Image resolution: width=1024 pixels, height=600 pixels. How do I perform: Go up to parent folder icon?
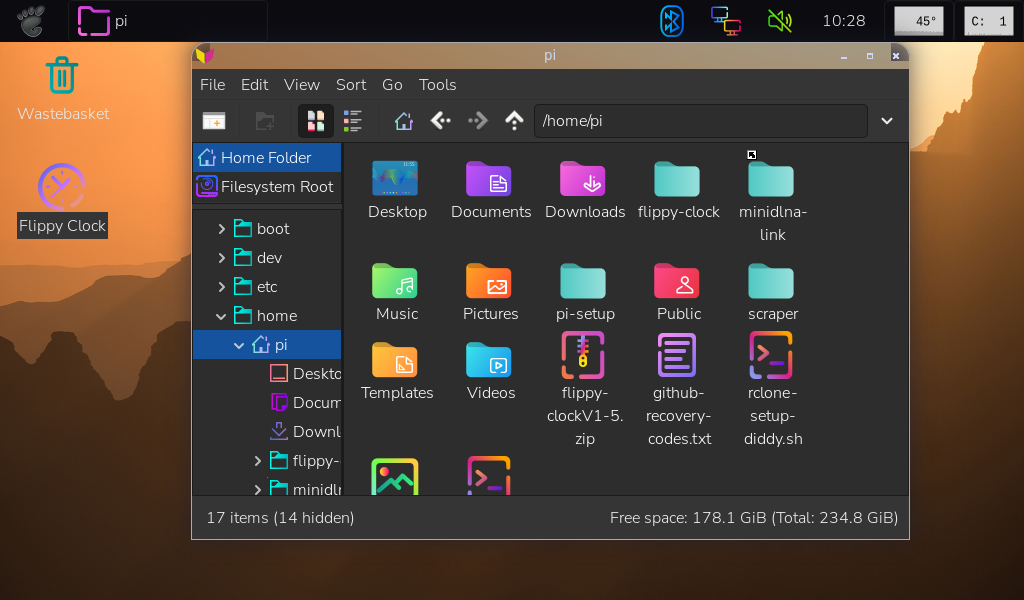point(515,121)
